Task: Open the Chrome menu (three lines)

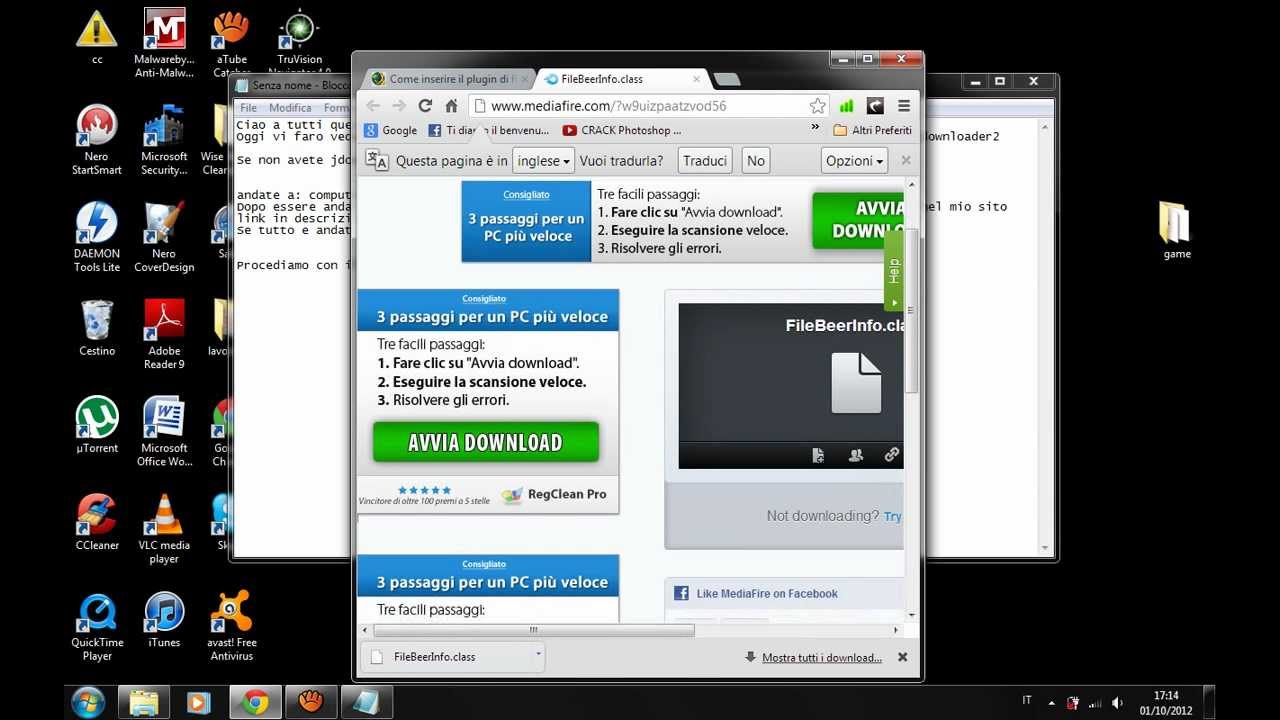Action: tap(904, 106)
